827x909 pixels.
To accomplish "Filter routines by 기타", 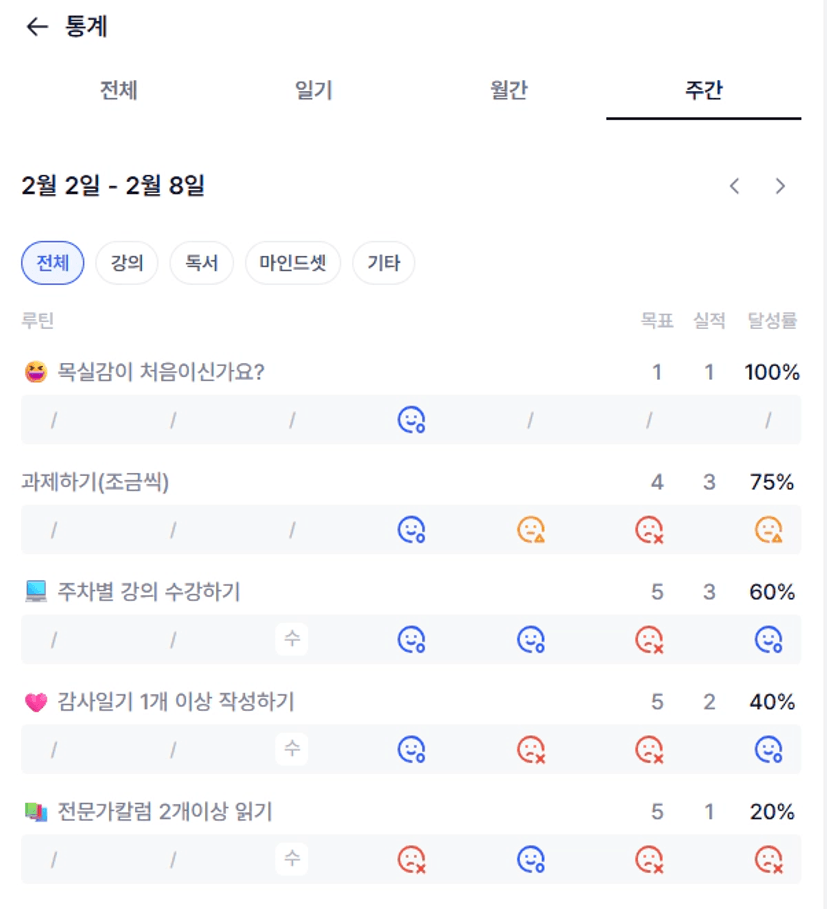I will [384, 264].
